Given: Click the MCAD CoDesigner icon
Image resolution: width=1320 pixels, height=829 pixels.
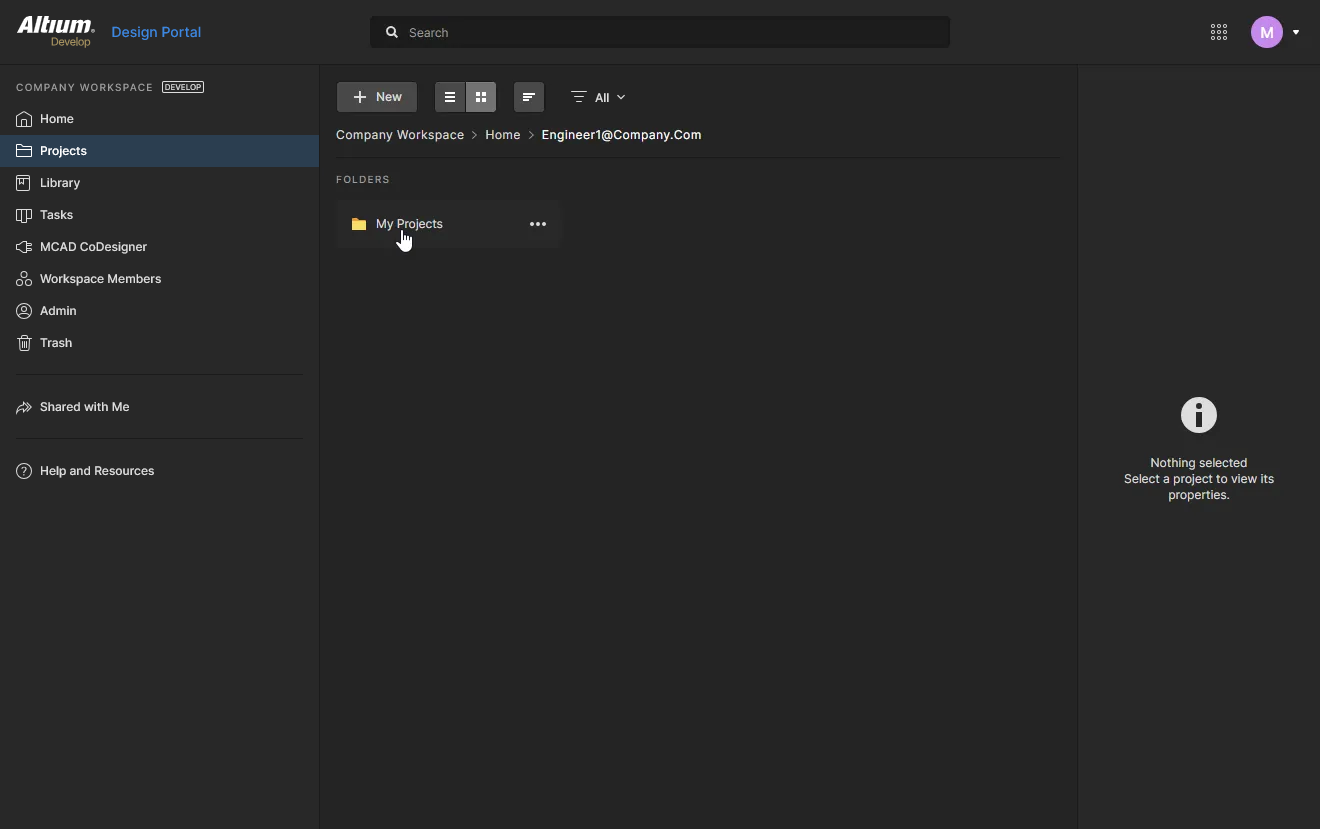Looking at the screenshot, I should pos(24,247).
